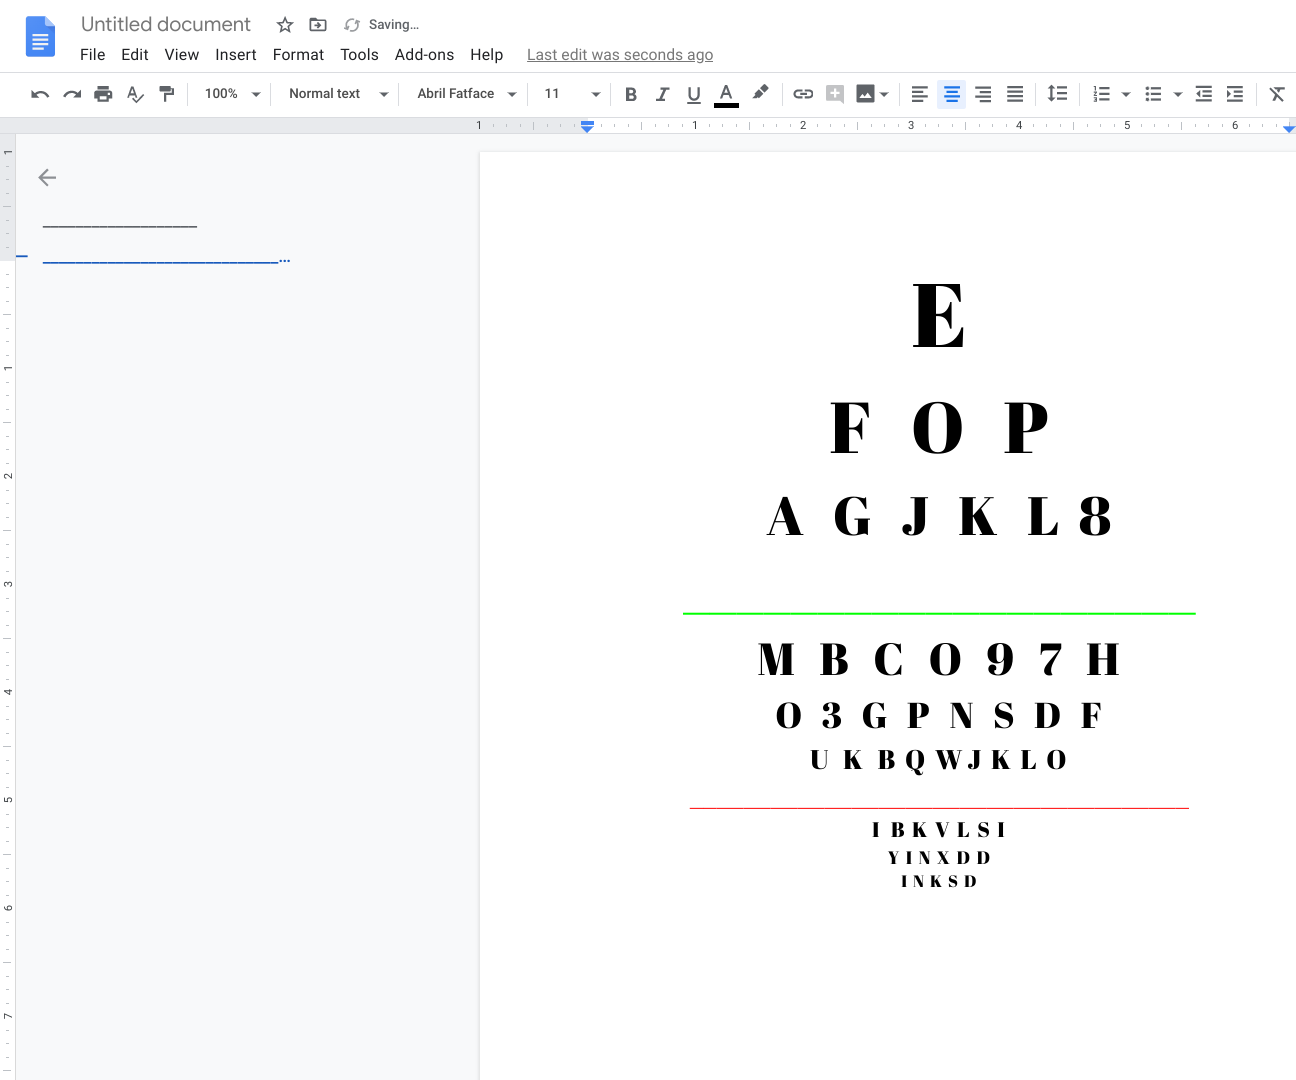Click the Redo arrow icon
The height and width of the screenshot is (1080, 1296).
[x=72, y=94]
